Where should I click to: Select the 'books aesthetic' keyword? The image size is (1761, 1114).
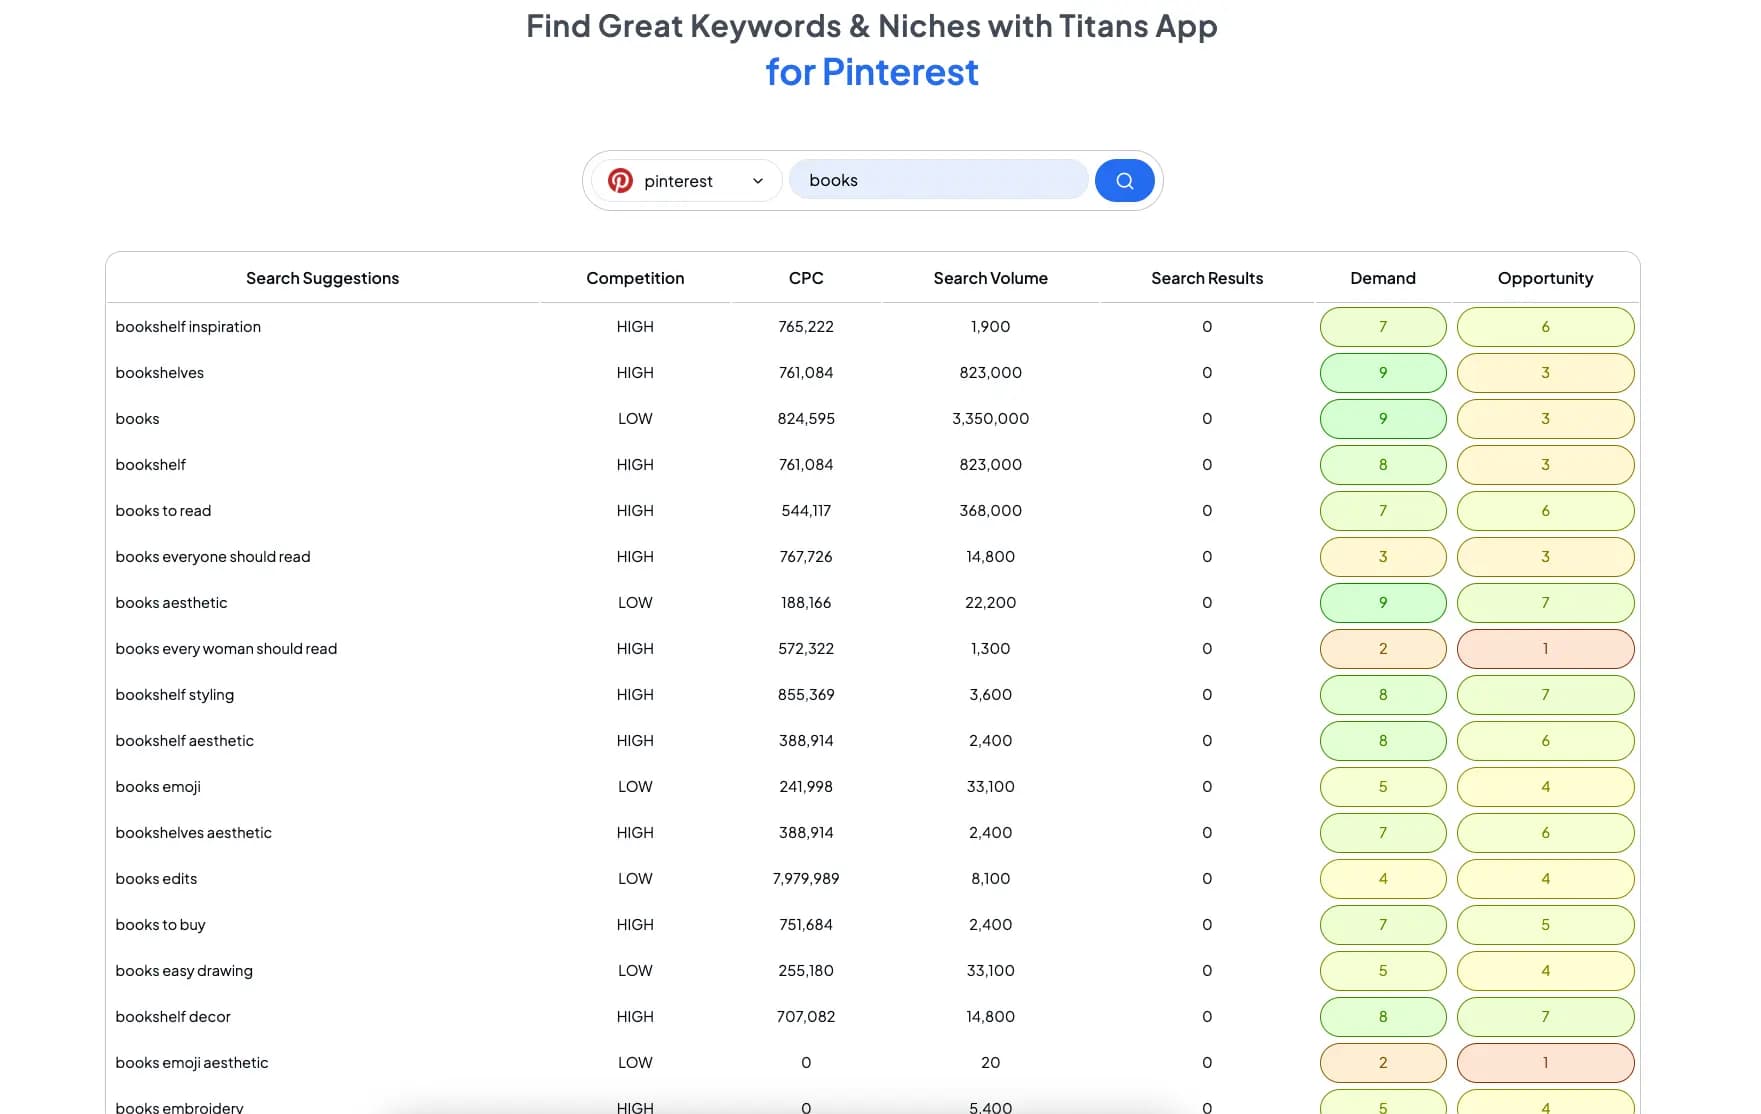coord(171,603)
